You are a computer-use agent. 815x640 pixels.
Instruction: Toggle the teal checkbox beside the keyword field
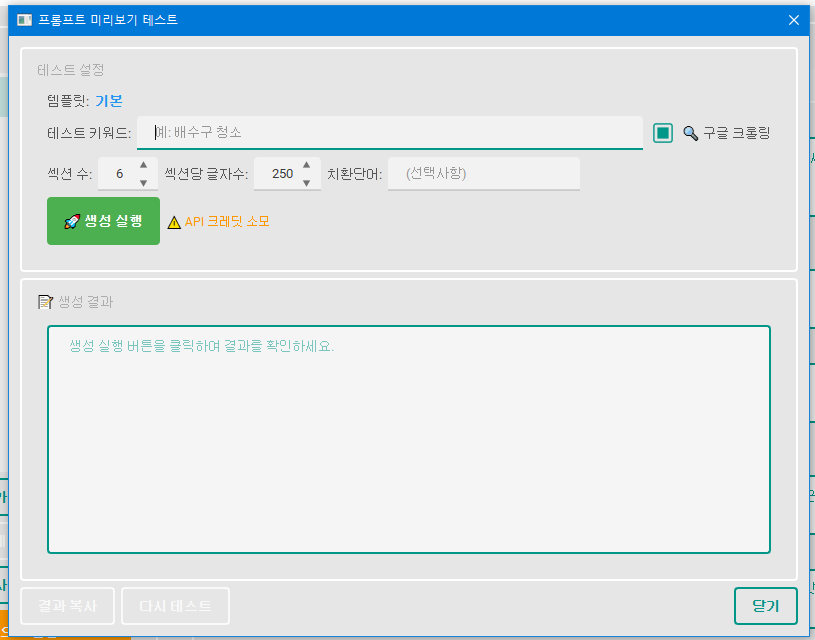662,132
